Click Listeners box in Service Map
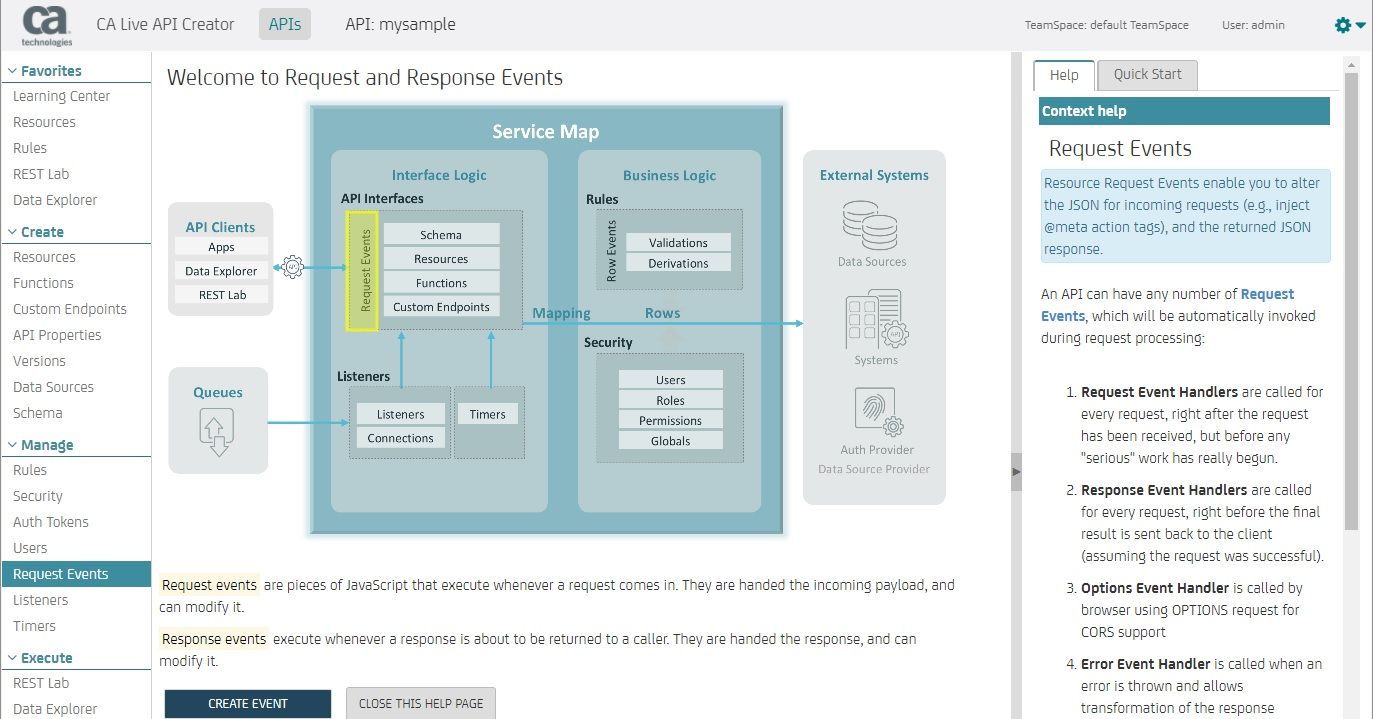The height and width of the screenshot is (719, 1373). pyautogui.click(x=400, y=414)
